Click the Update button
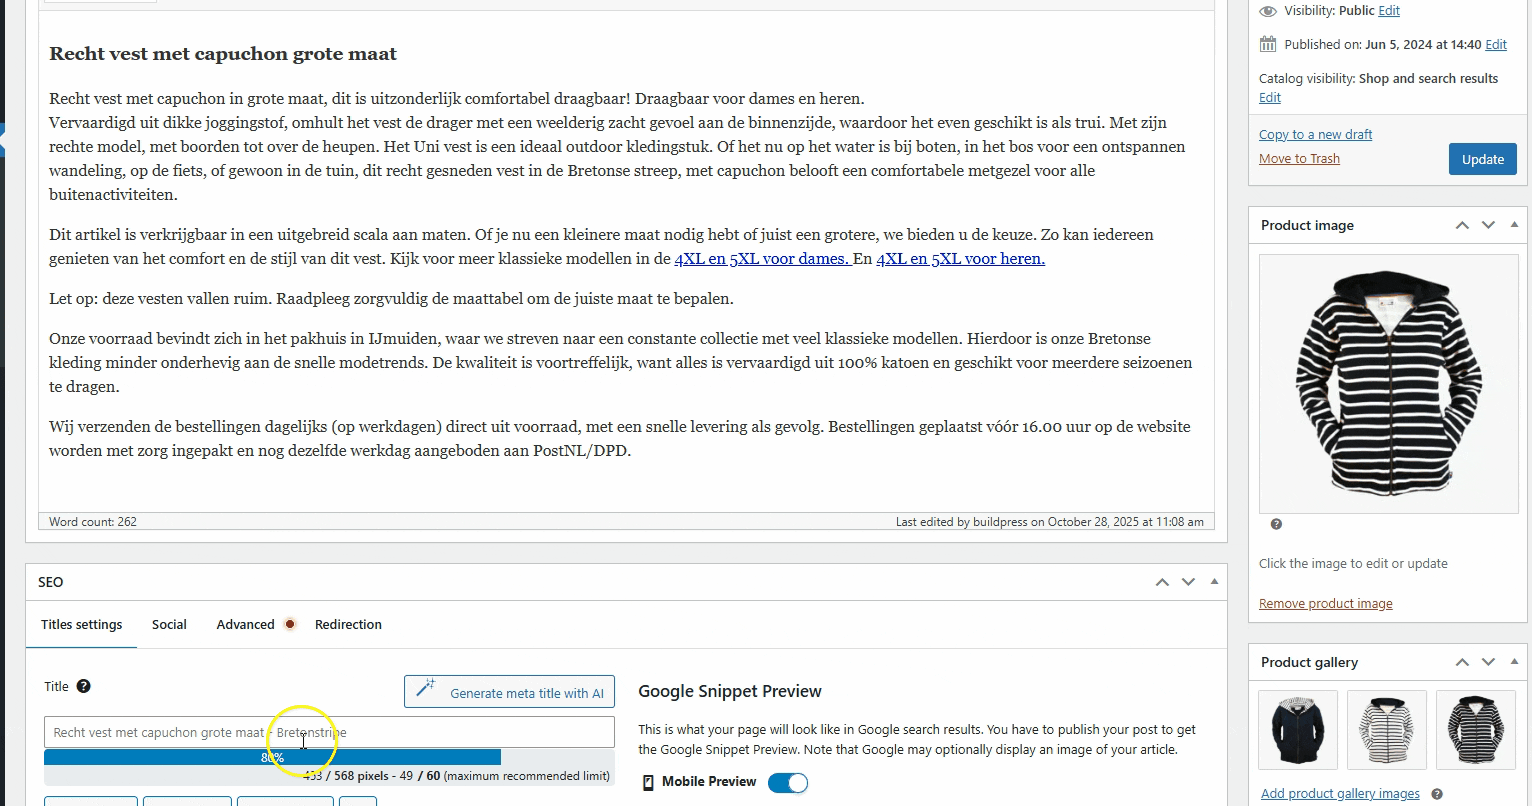The width and height of the screenshot is (1532, 806). pos(1482,159)
